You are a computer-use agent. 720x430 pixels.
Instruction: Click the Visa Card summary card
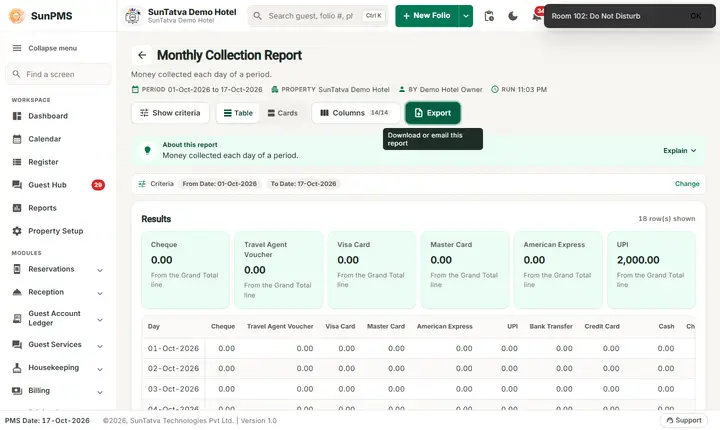click(x=371, y=270)
